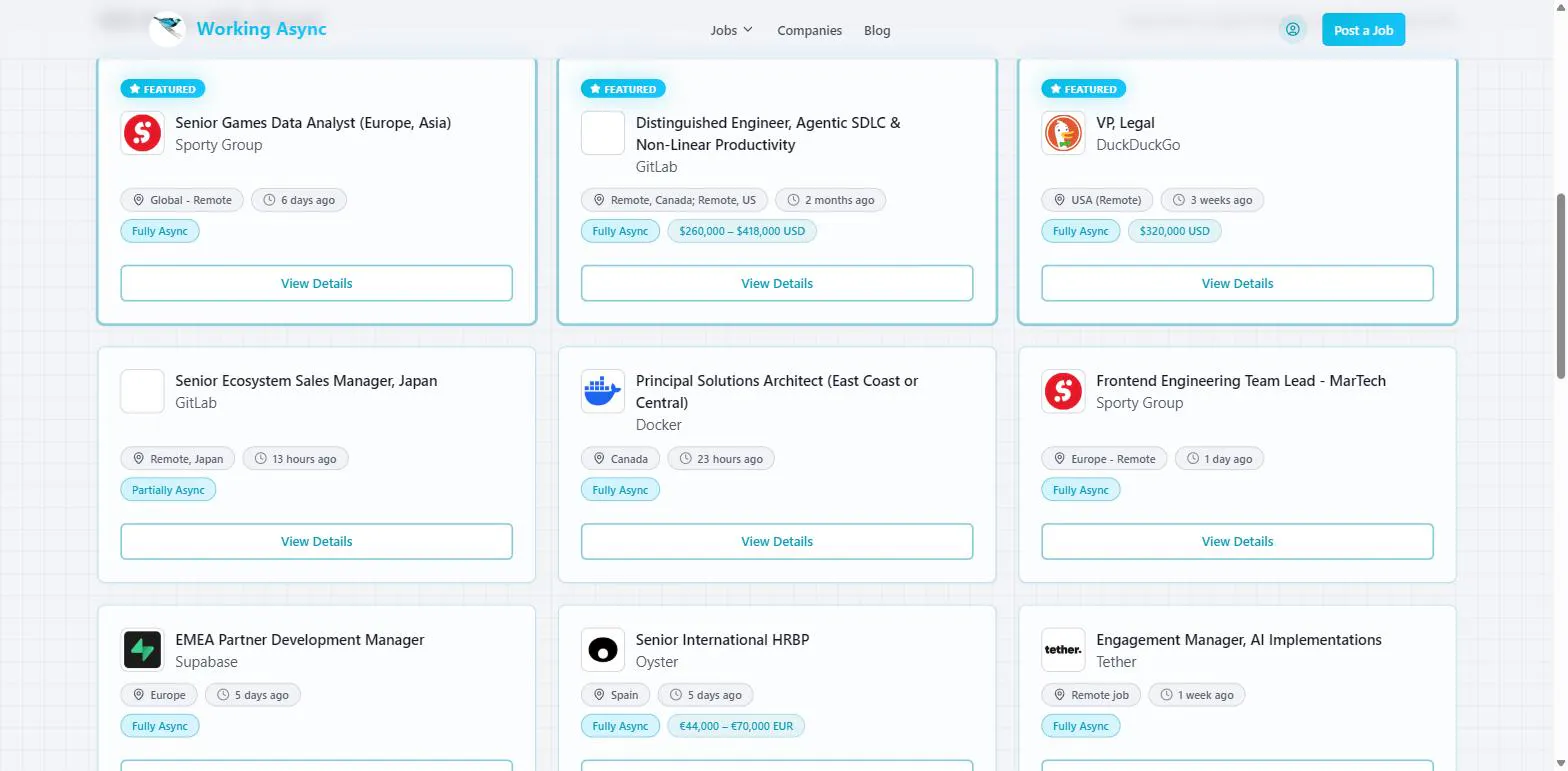The height and width of the screenshot is (771, 1568).
Task: Expand the Jobs dropdown menu
Action: point(731,30)
